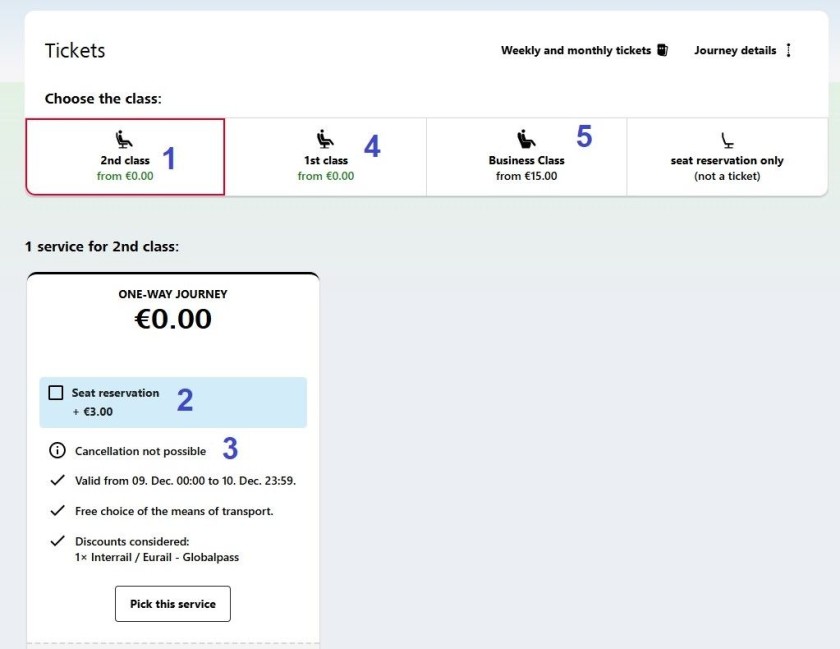Click the highlighted blue seat reservation bar
840x649 pixels.
(173, 401)
